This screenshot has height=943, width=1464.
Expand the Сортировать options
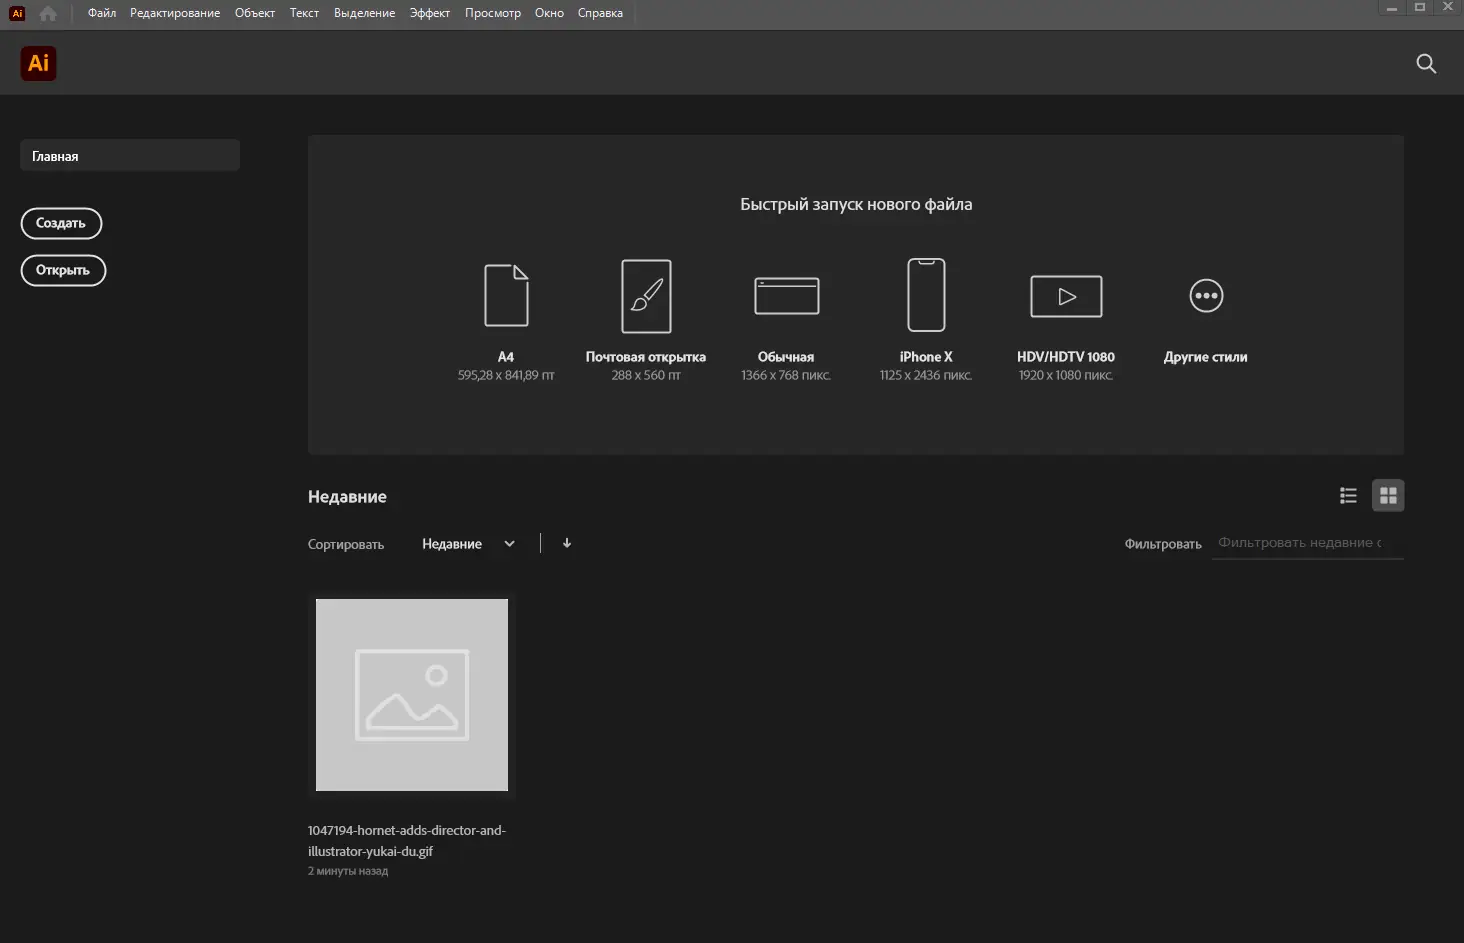345,543
